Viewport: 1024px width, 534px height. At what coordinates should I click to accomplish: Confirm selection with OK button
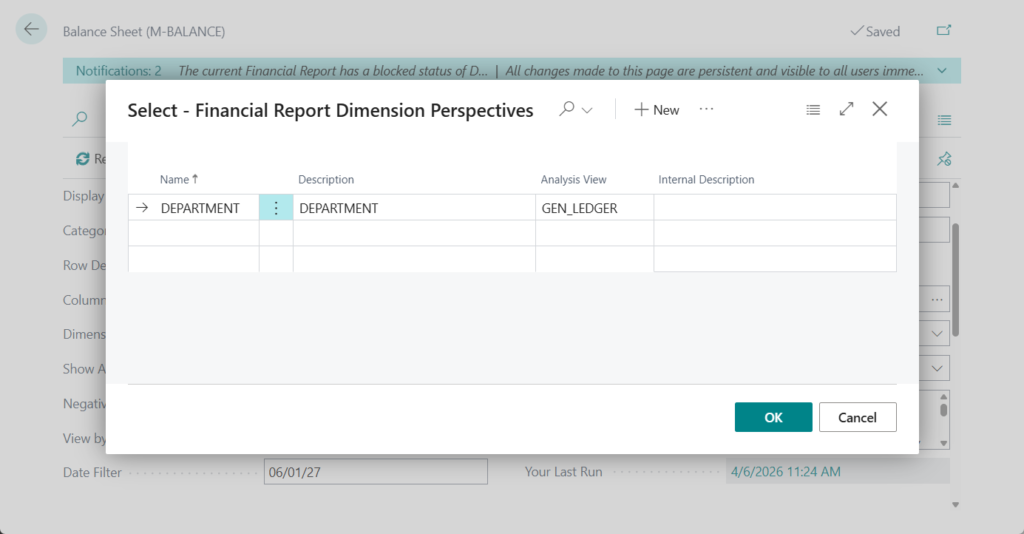[x=773, y=417]
